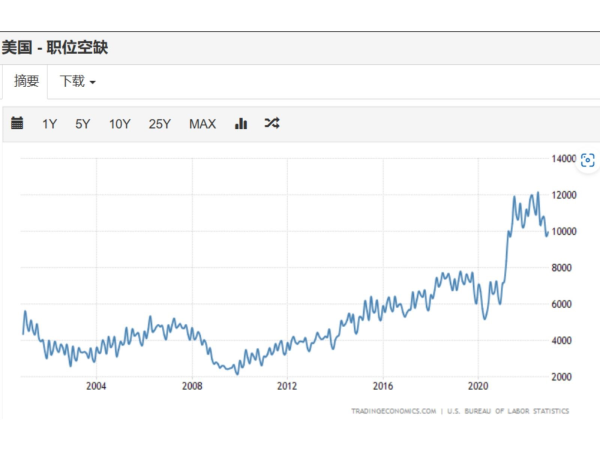Switch chart to 5Y range

(82, 124)
